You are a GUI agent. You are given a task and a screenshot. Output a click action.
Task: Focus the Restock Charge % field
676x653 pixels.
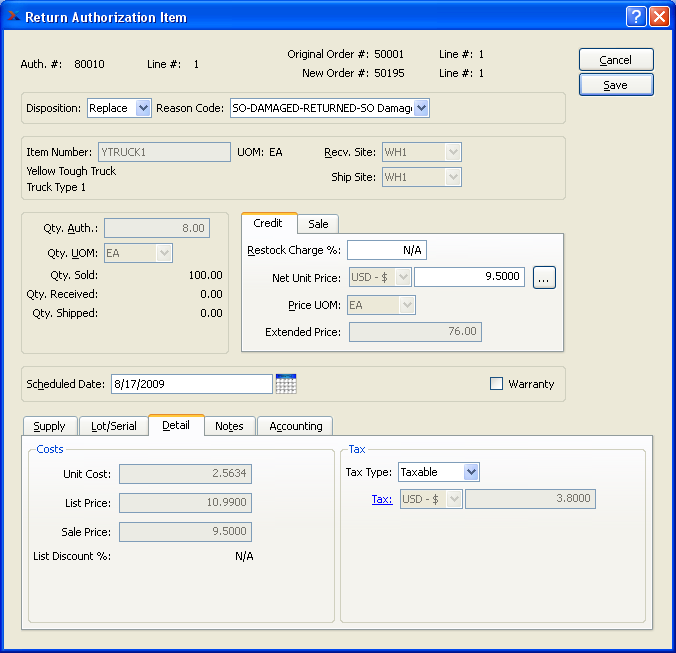[386, 250]
